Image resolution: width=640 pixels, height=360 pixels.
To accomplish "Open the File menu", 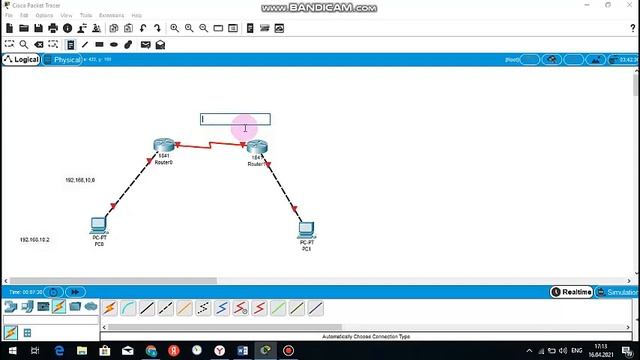I will coord(9,15).
